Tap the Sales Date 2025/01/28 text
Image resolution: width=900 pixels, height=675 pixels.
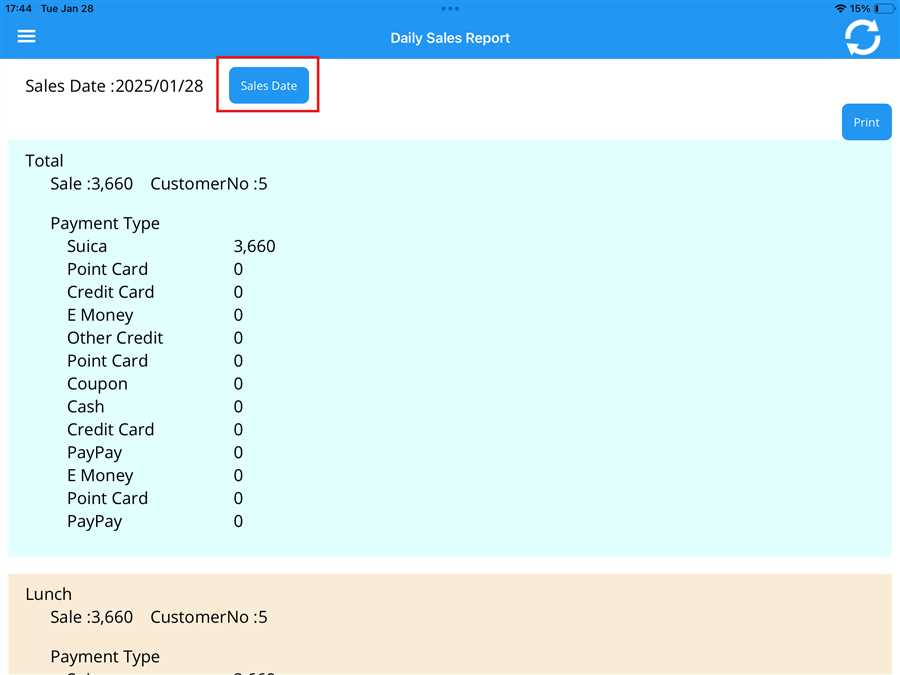tap(114, 86)
